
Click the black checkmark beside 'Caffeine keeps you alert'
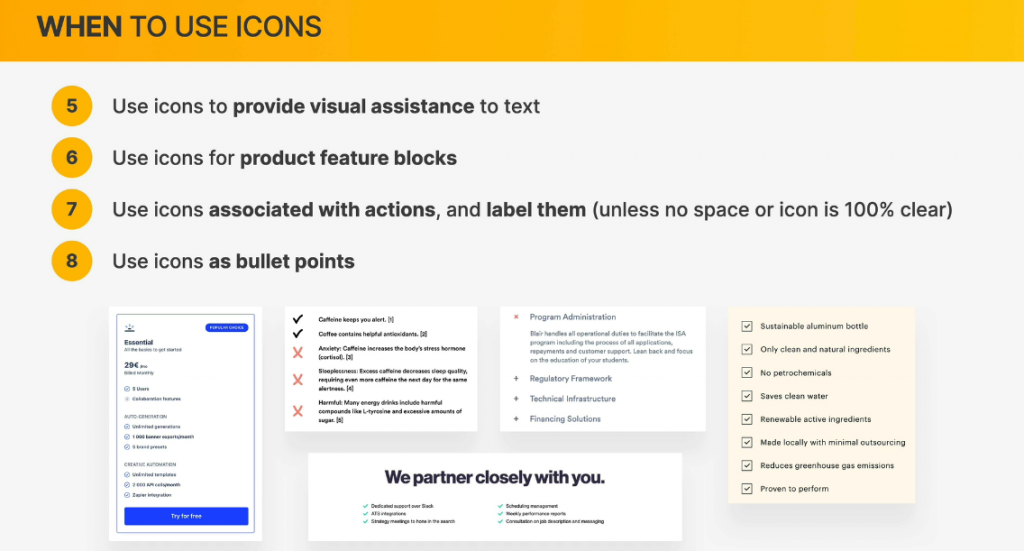pos(297,319)
